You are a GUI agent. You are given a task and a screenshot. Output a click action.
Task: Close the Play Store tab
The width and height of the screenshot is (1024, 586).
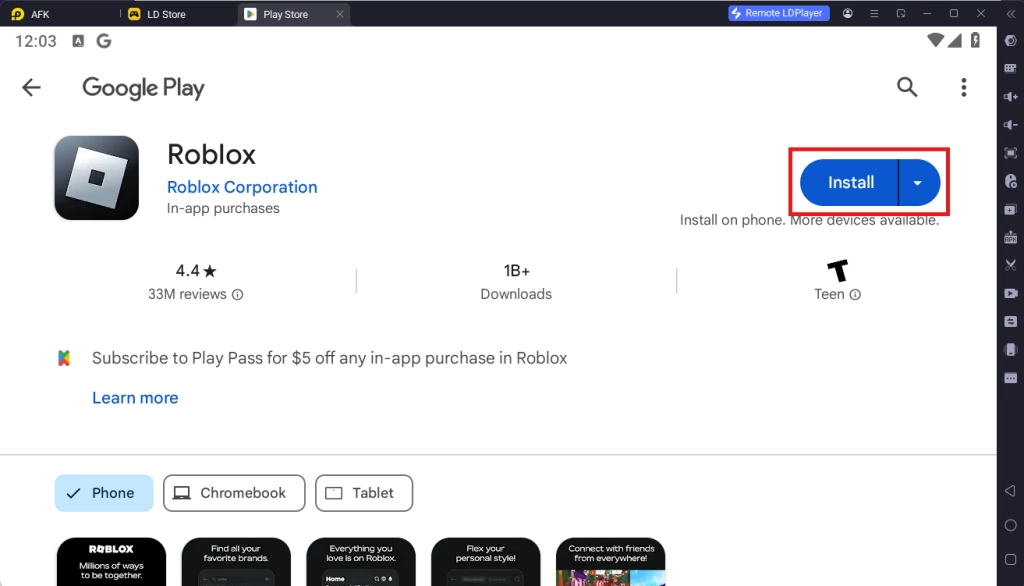coord(340,14)
